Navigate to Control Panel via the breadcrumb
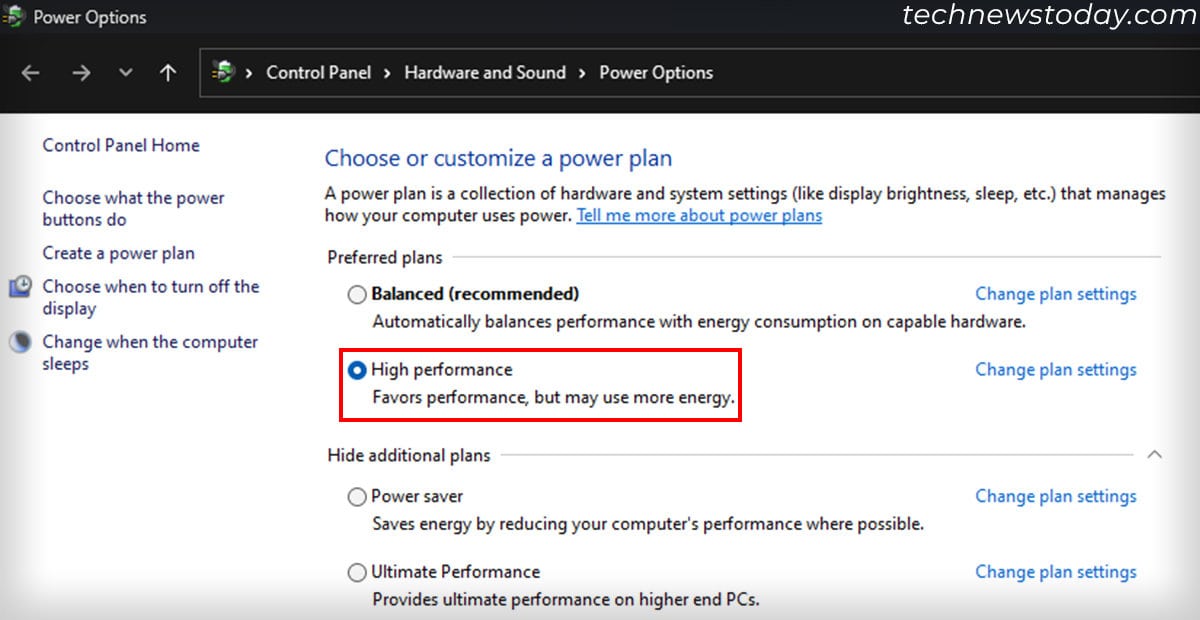This screenshot has width=1200, height=620. pos(318,72)
